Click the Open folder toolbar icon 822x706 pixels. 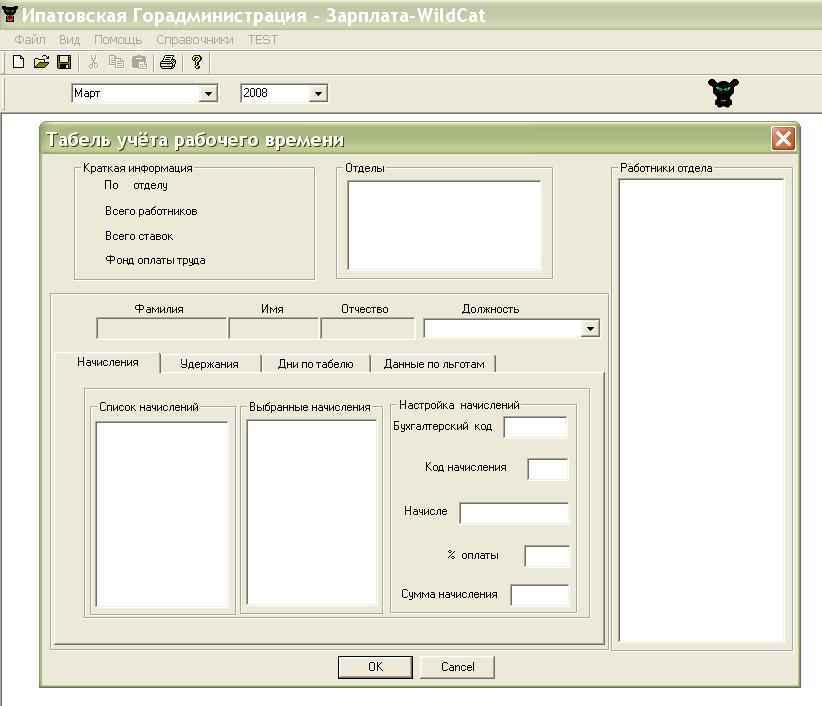click(x=41, y=62)
